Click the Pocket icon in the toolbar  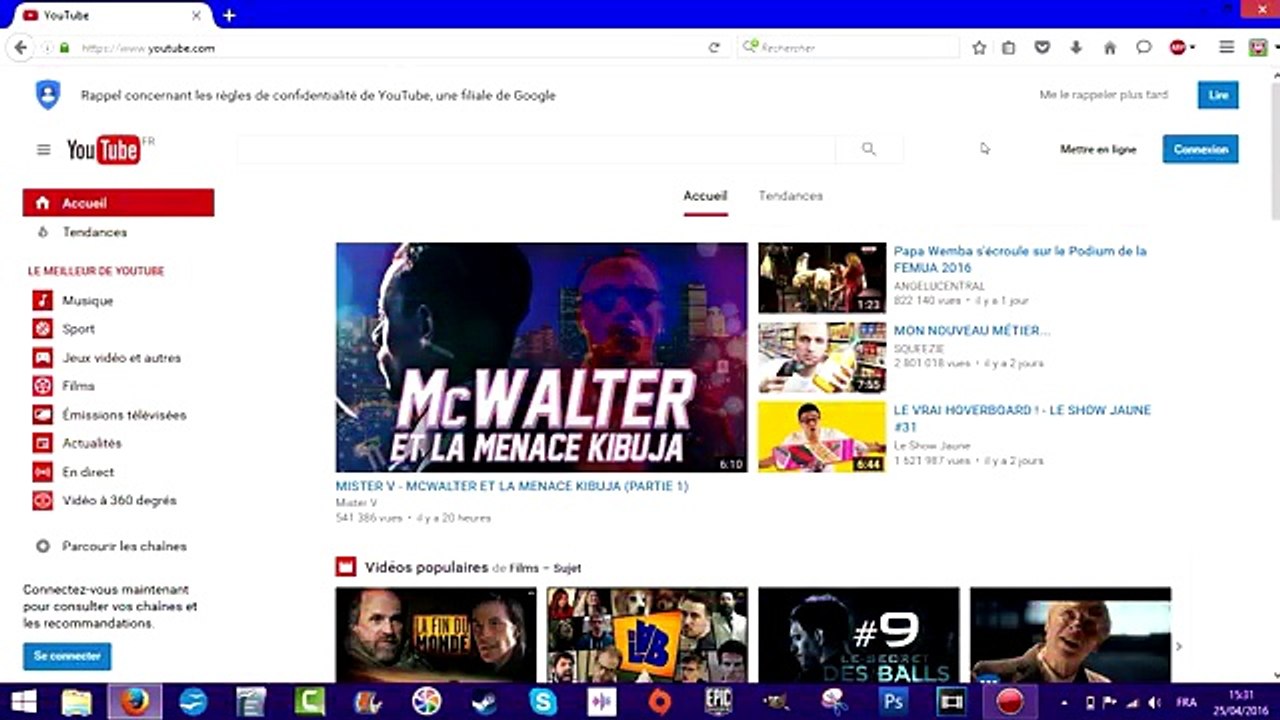coord(1042,48)
